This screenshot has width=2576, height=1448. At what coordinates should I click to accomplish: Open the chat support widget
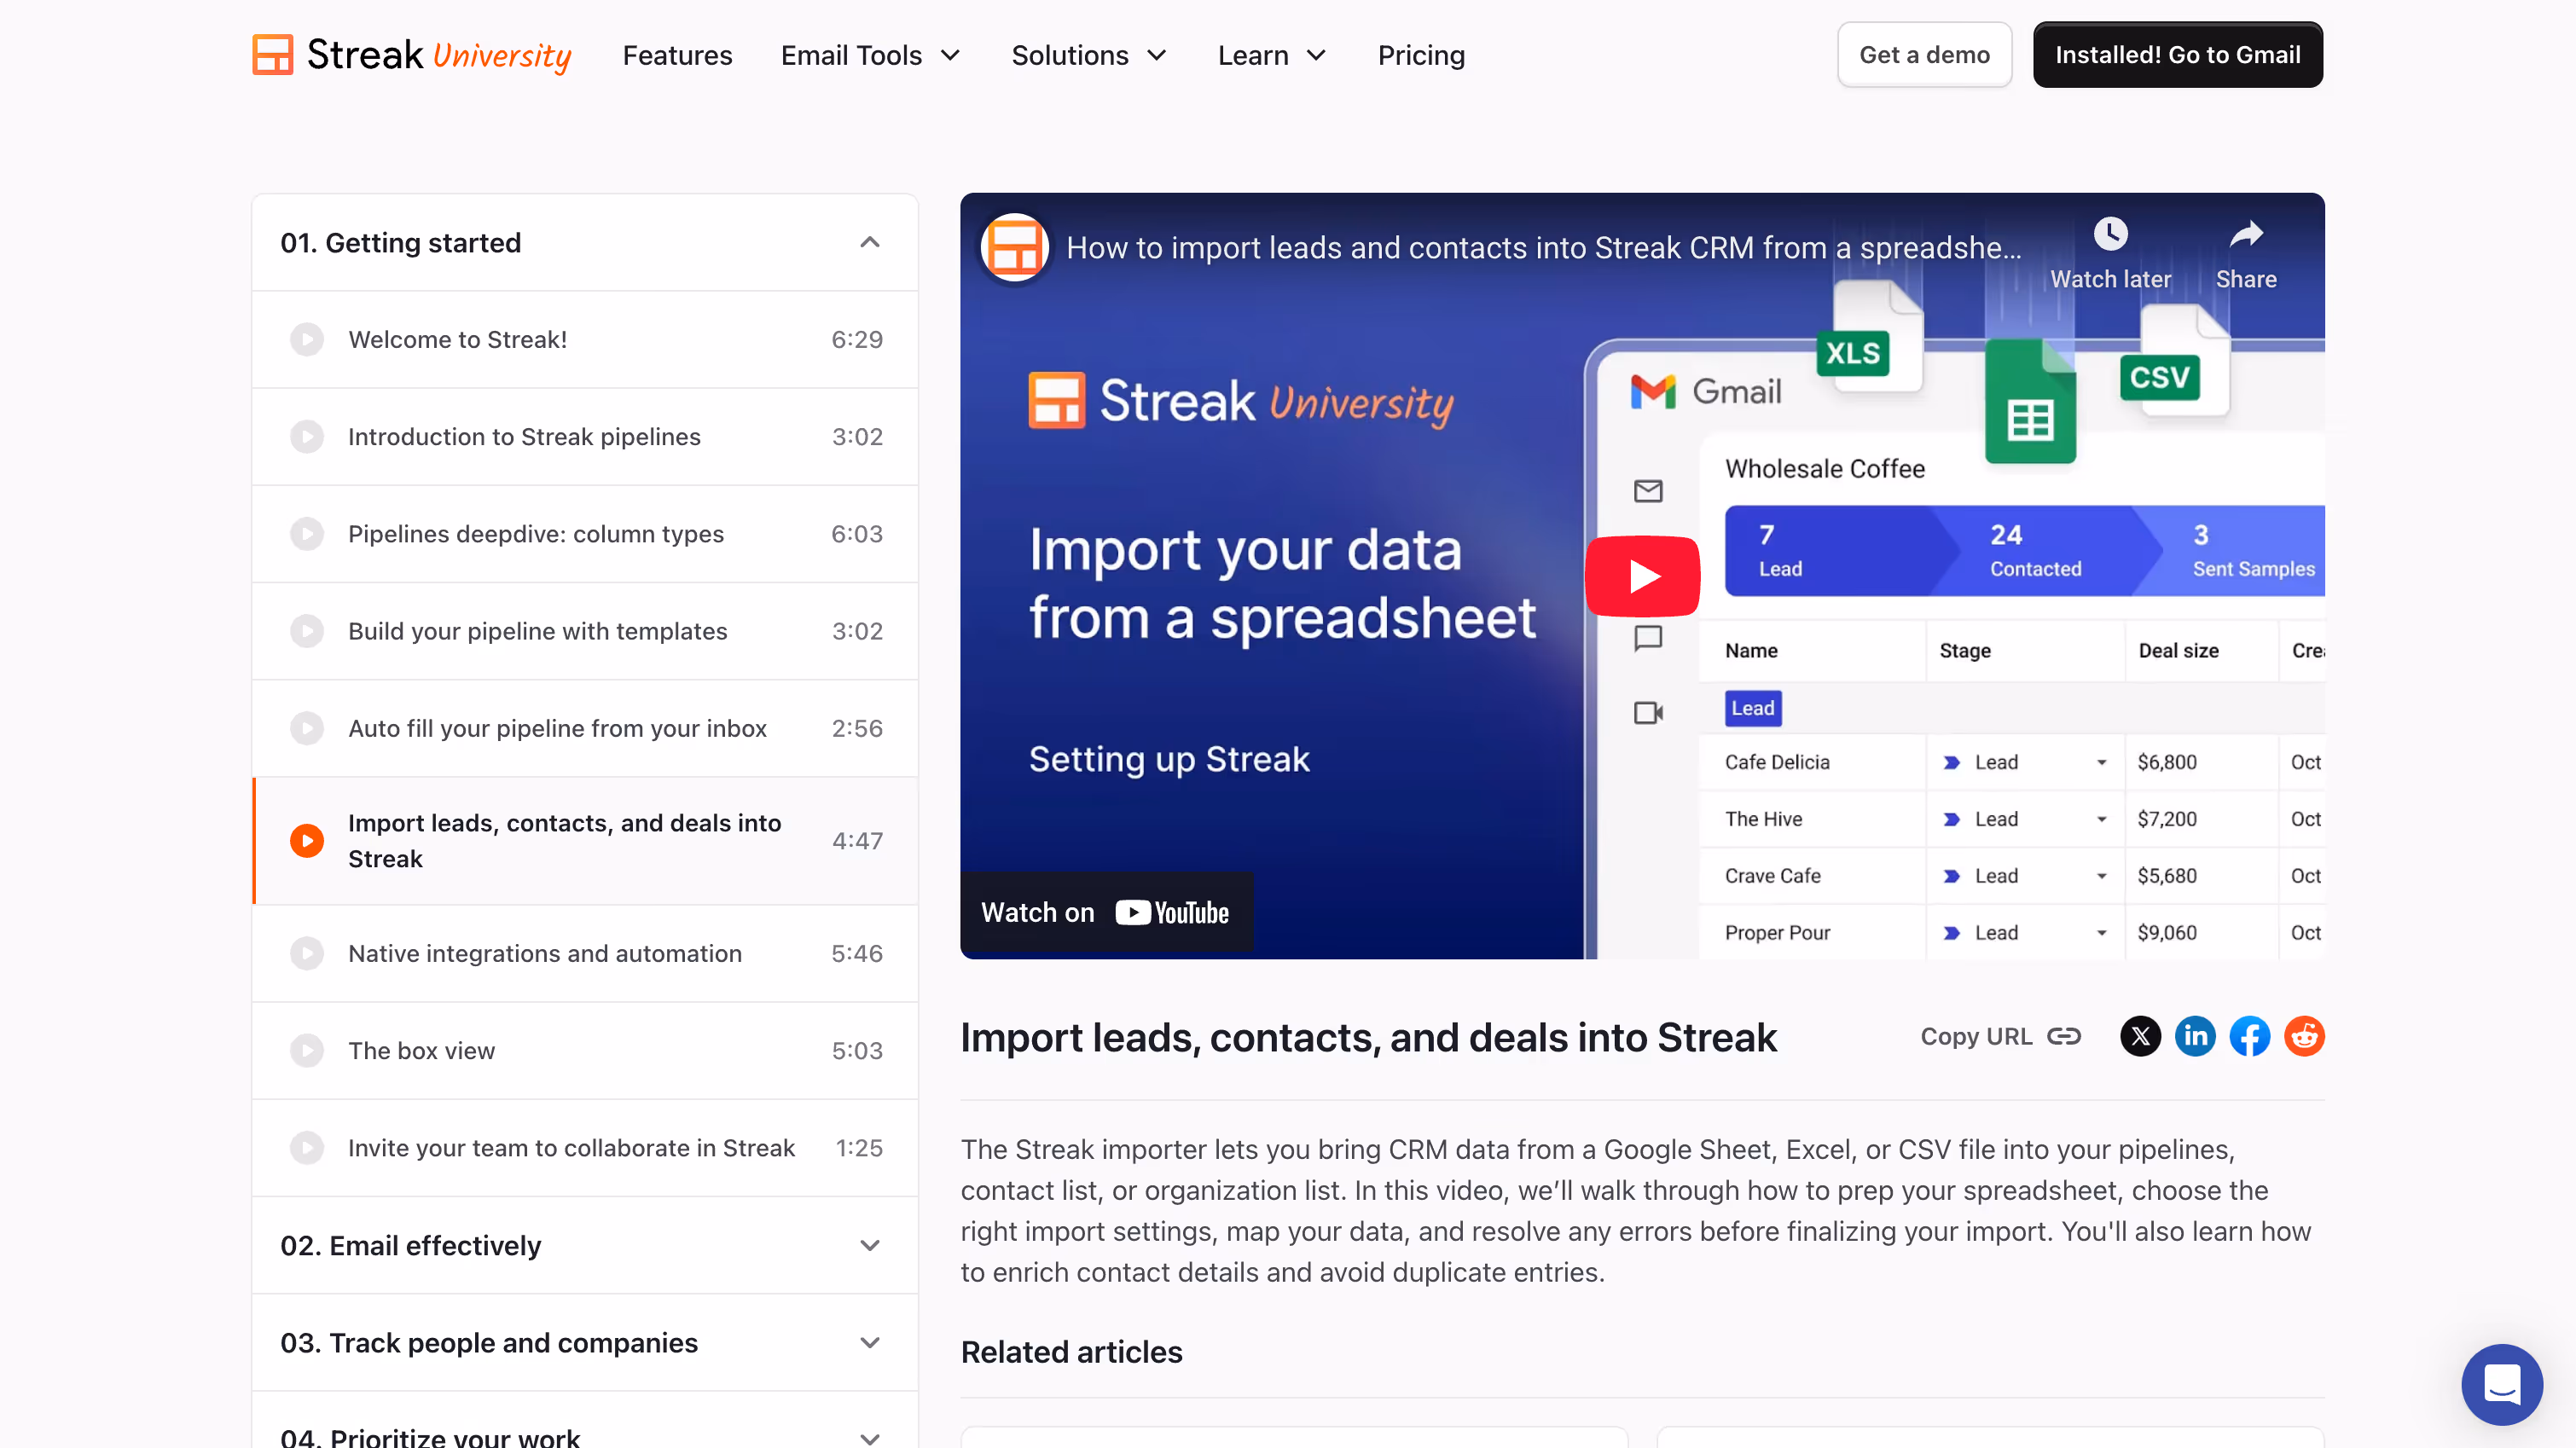(x=2501, y=1384)
